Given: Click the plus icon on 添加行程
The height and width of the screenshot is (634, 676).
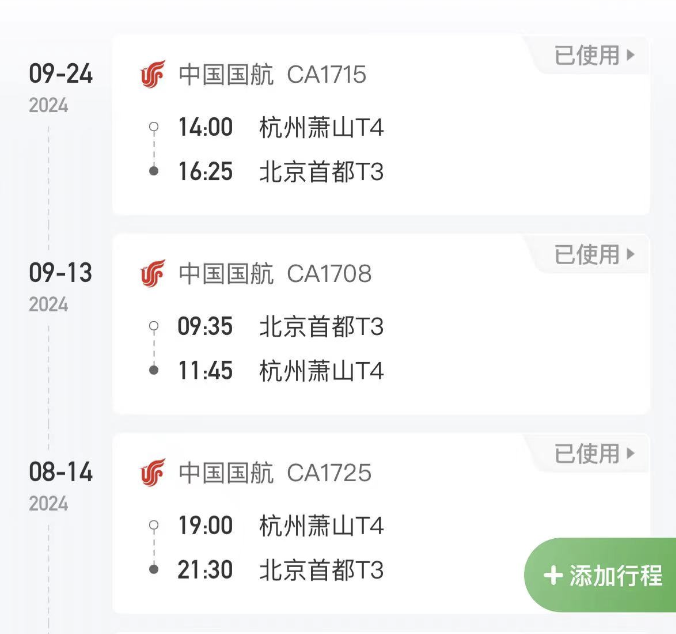Looking at the screenshot, I should point(553,576).
